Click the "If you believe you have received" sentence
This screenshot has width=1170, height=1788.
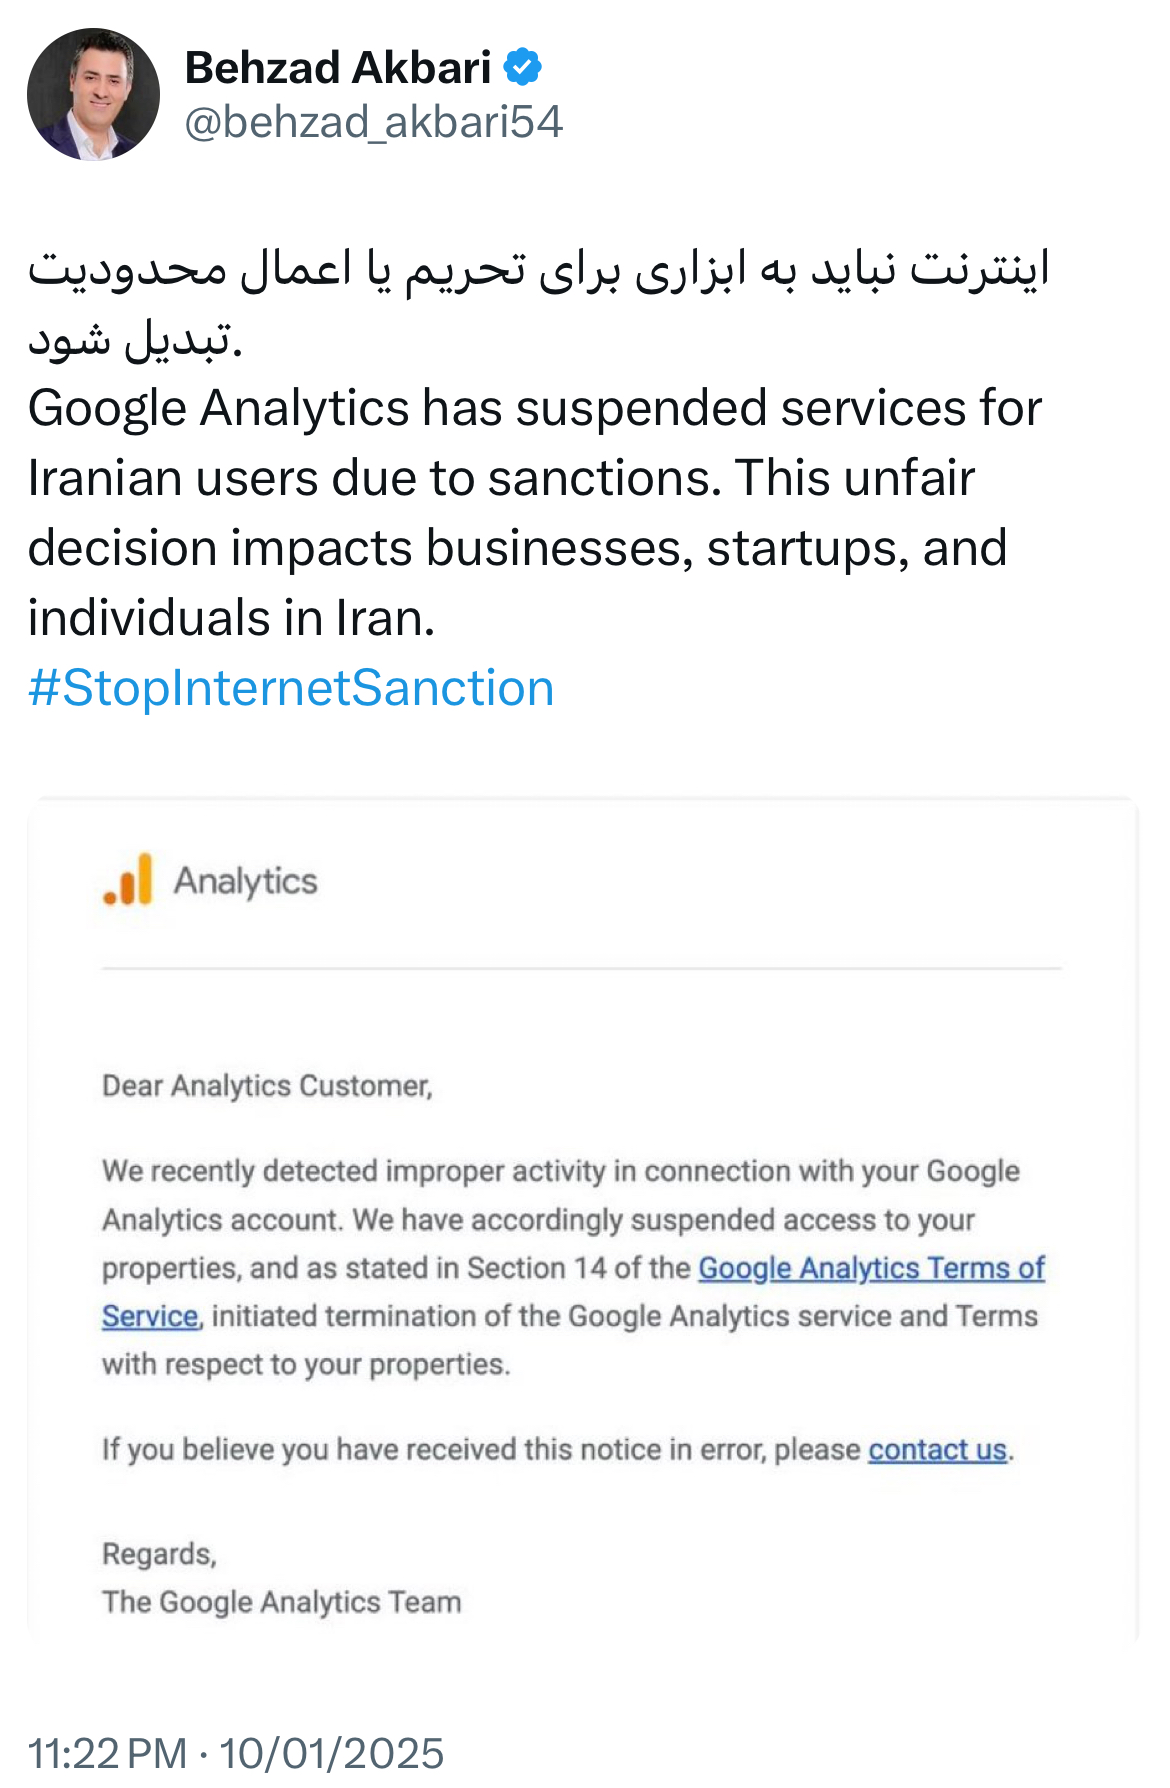click(x=480, y=1450)
